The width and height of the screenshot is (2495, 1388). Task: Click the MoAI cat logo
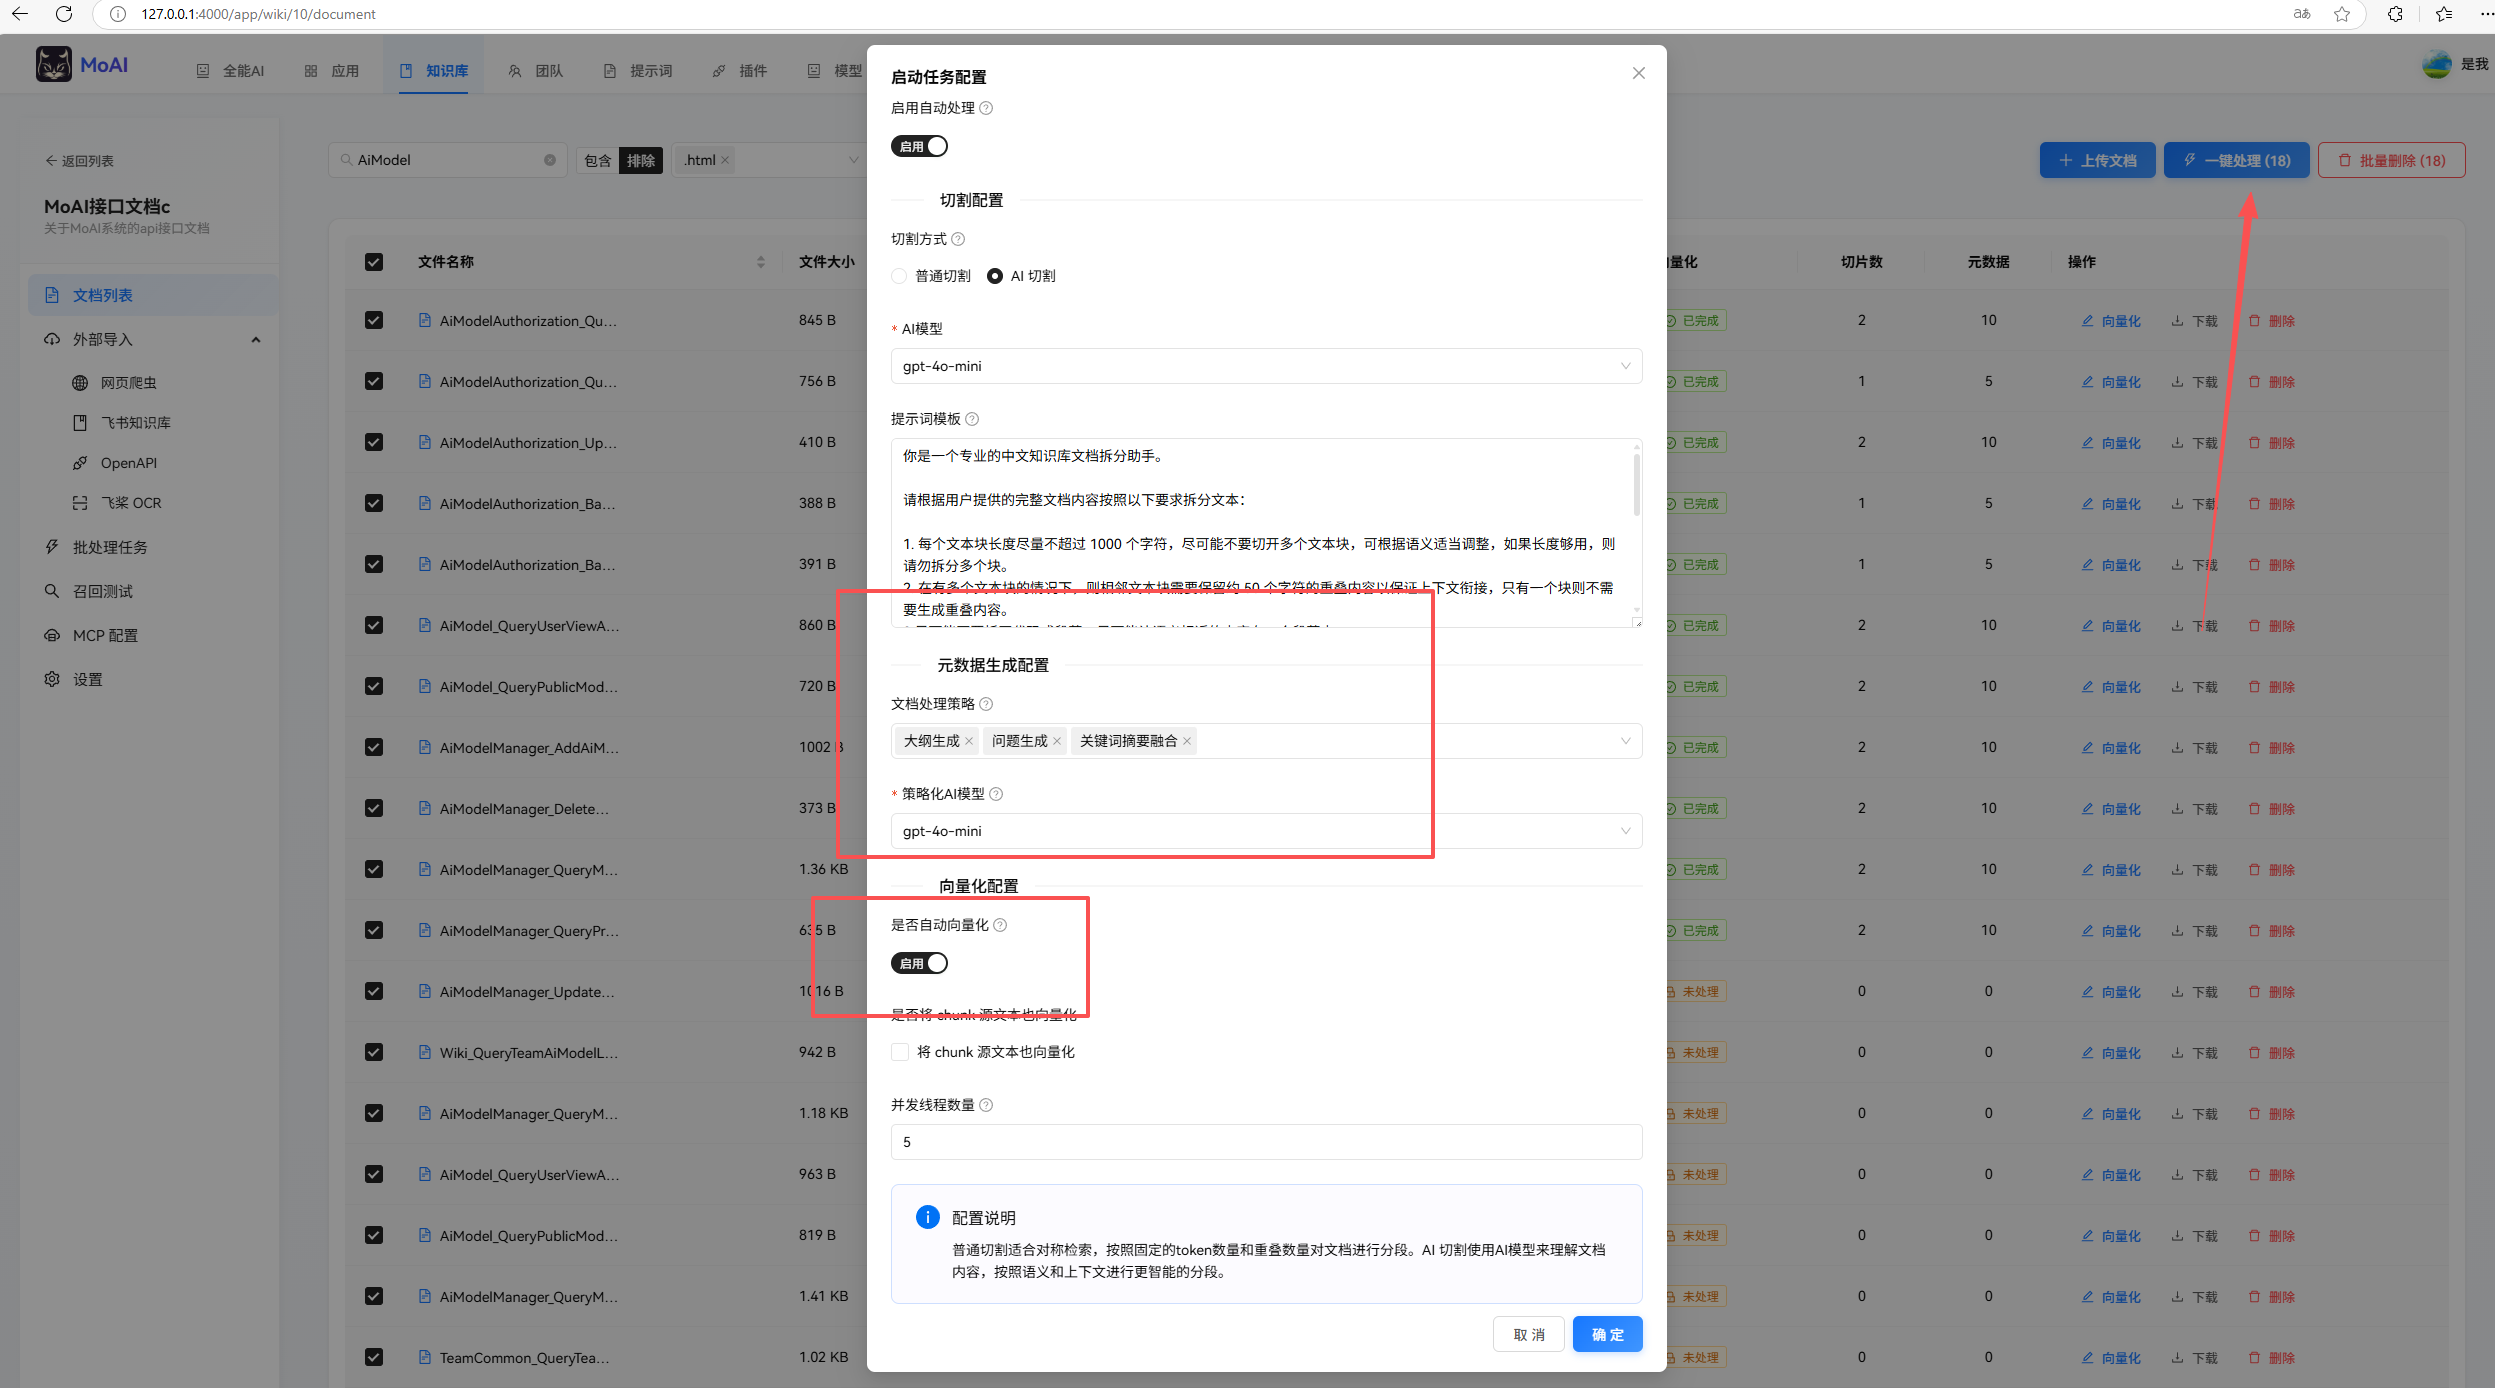[x=54, y=65]
